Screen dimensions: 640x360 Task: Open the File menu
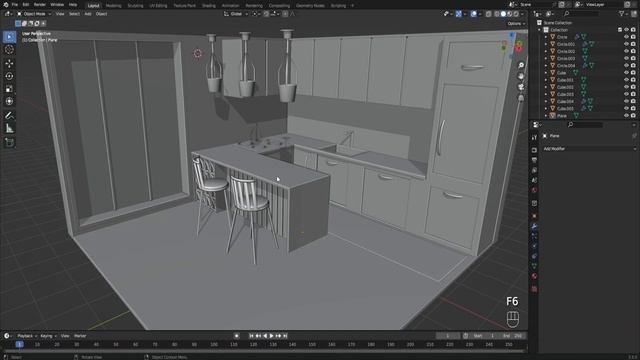tap(15, 5)
